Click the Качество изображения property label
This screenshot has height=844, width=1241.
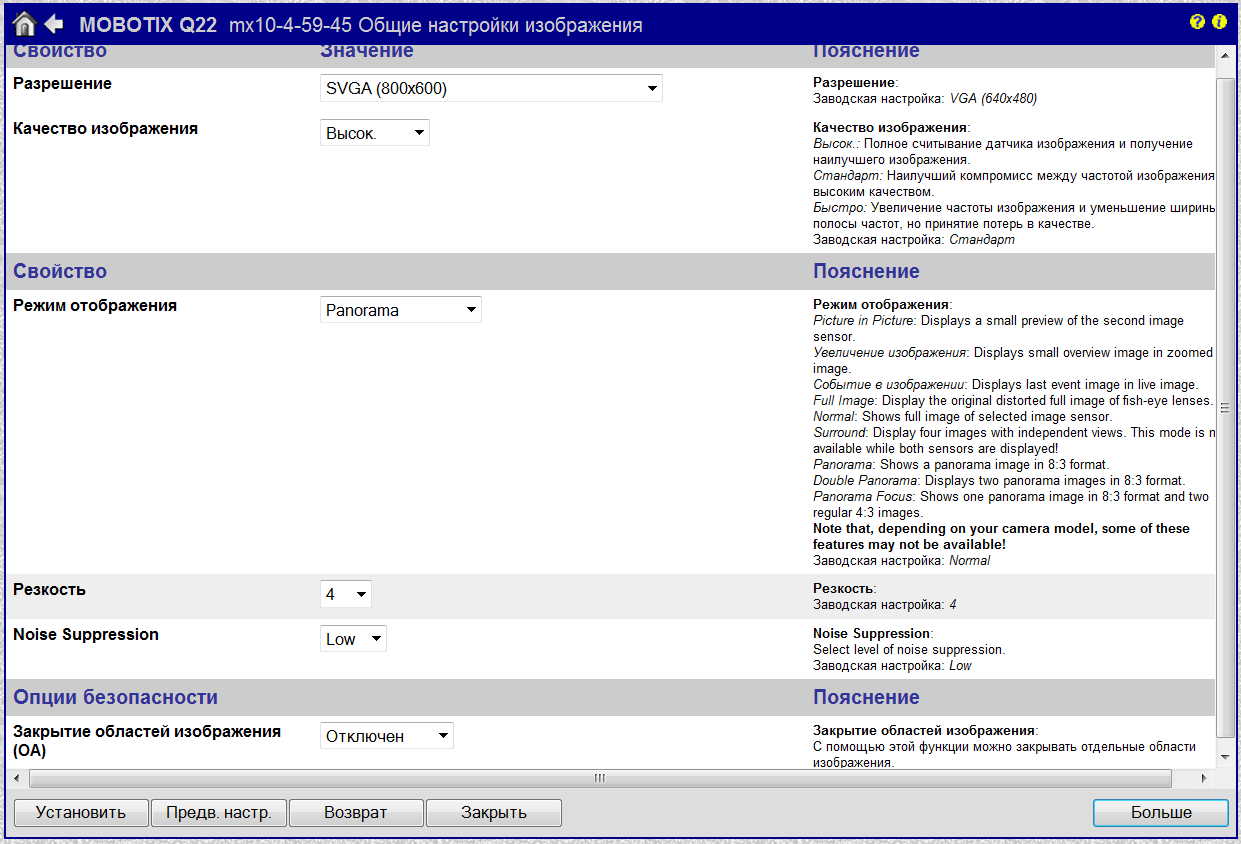point(105,129)
